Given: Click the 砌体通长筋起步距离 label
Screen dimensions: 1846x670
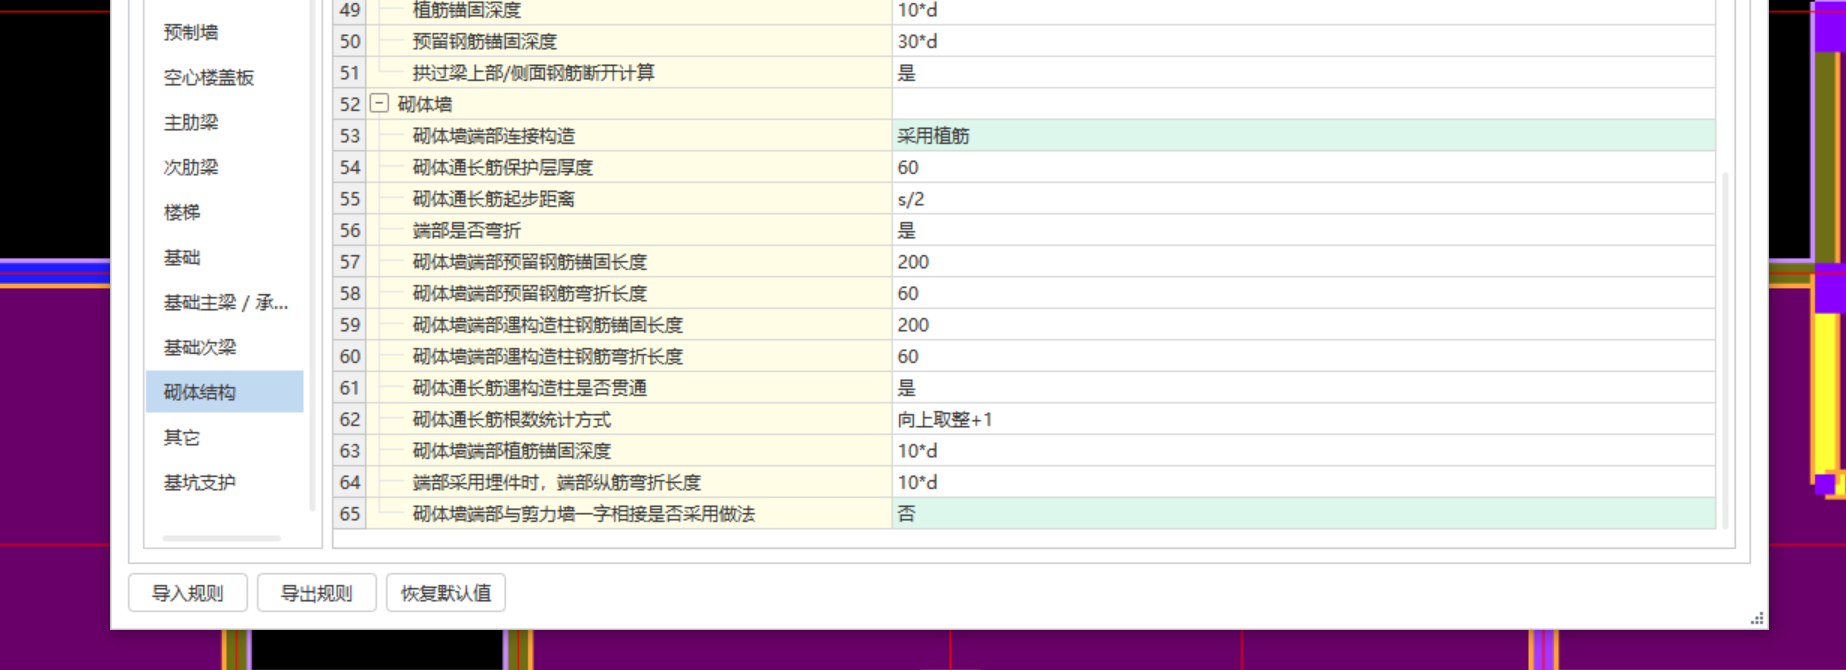Looking at the screenshot, I should click(494, 198).
